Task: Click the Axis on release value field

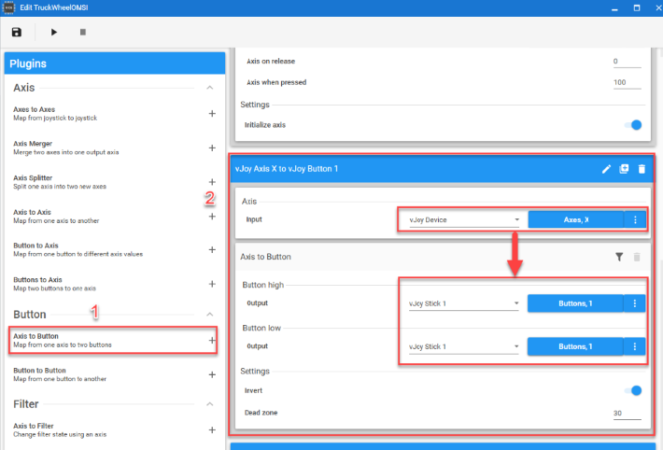Action: (627, 62)
